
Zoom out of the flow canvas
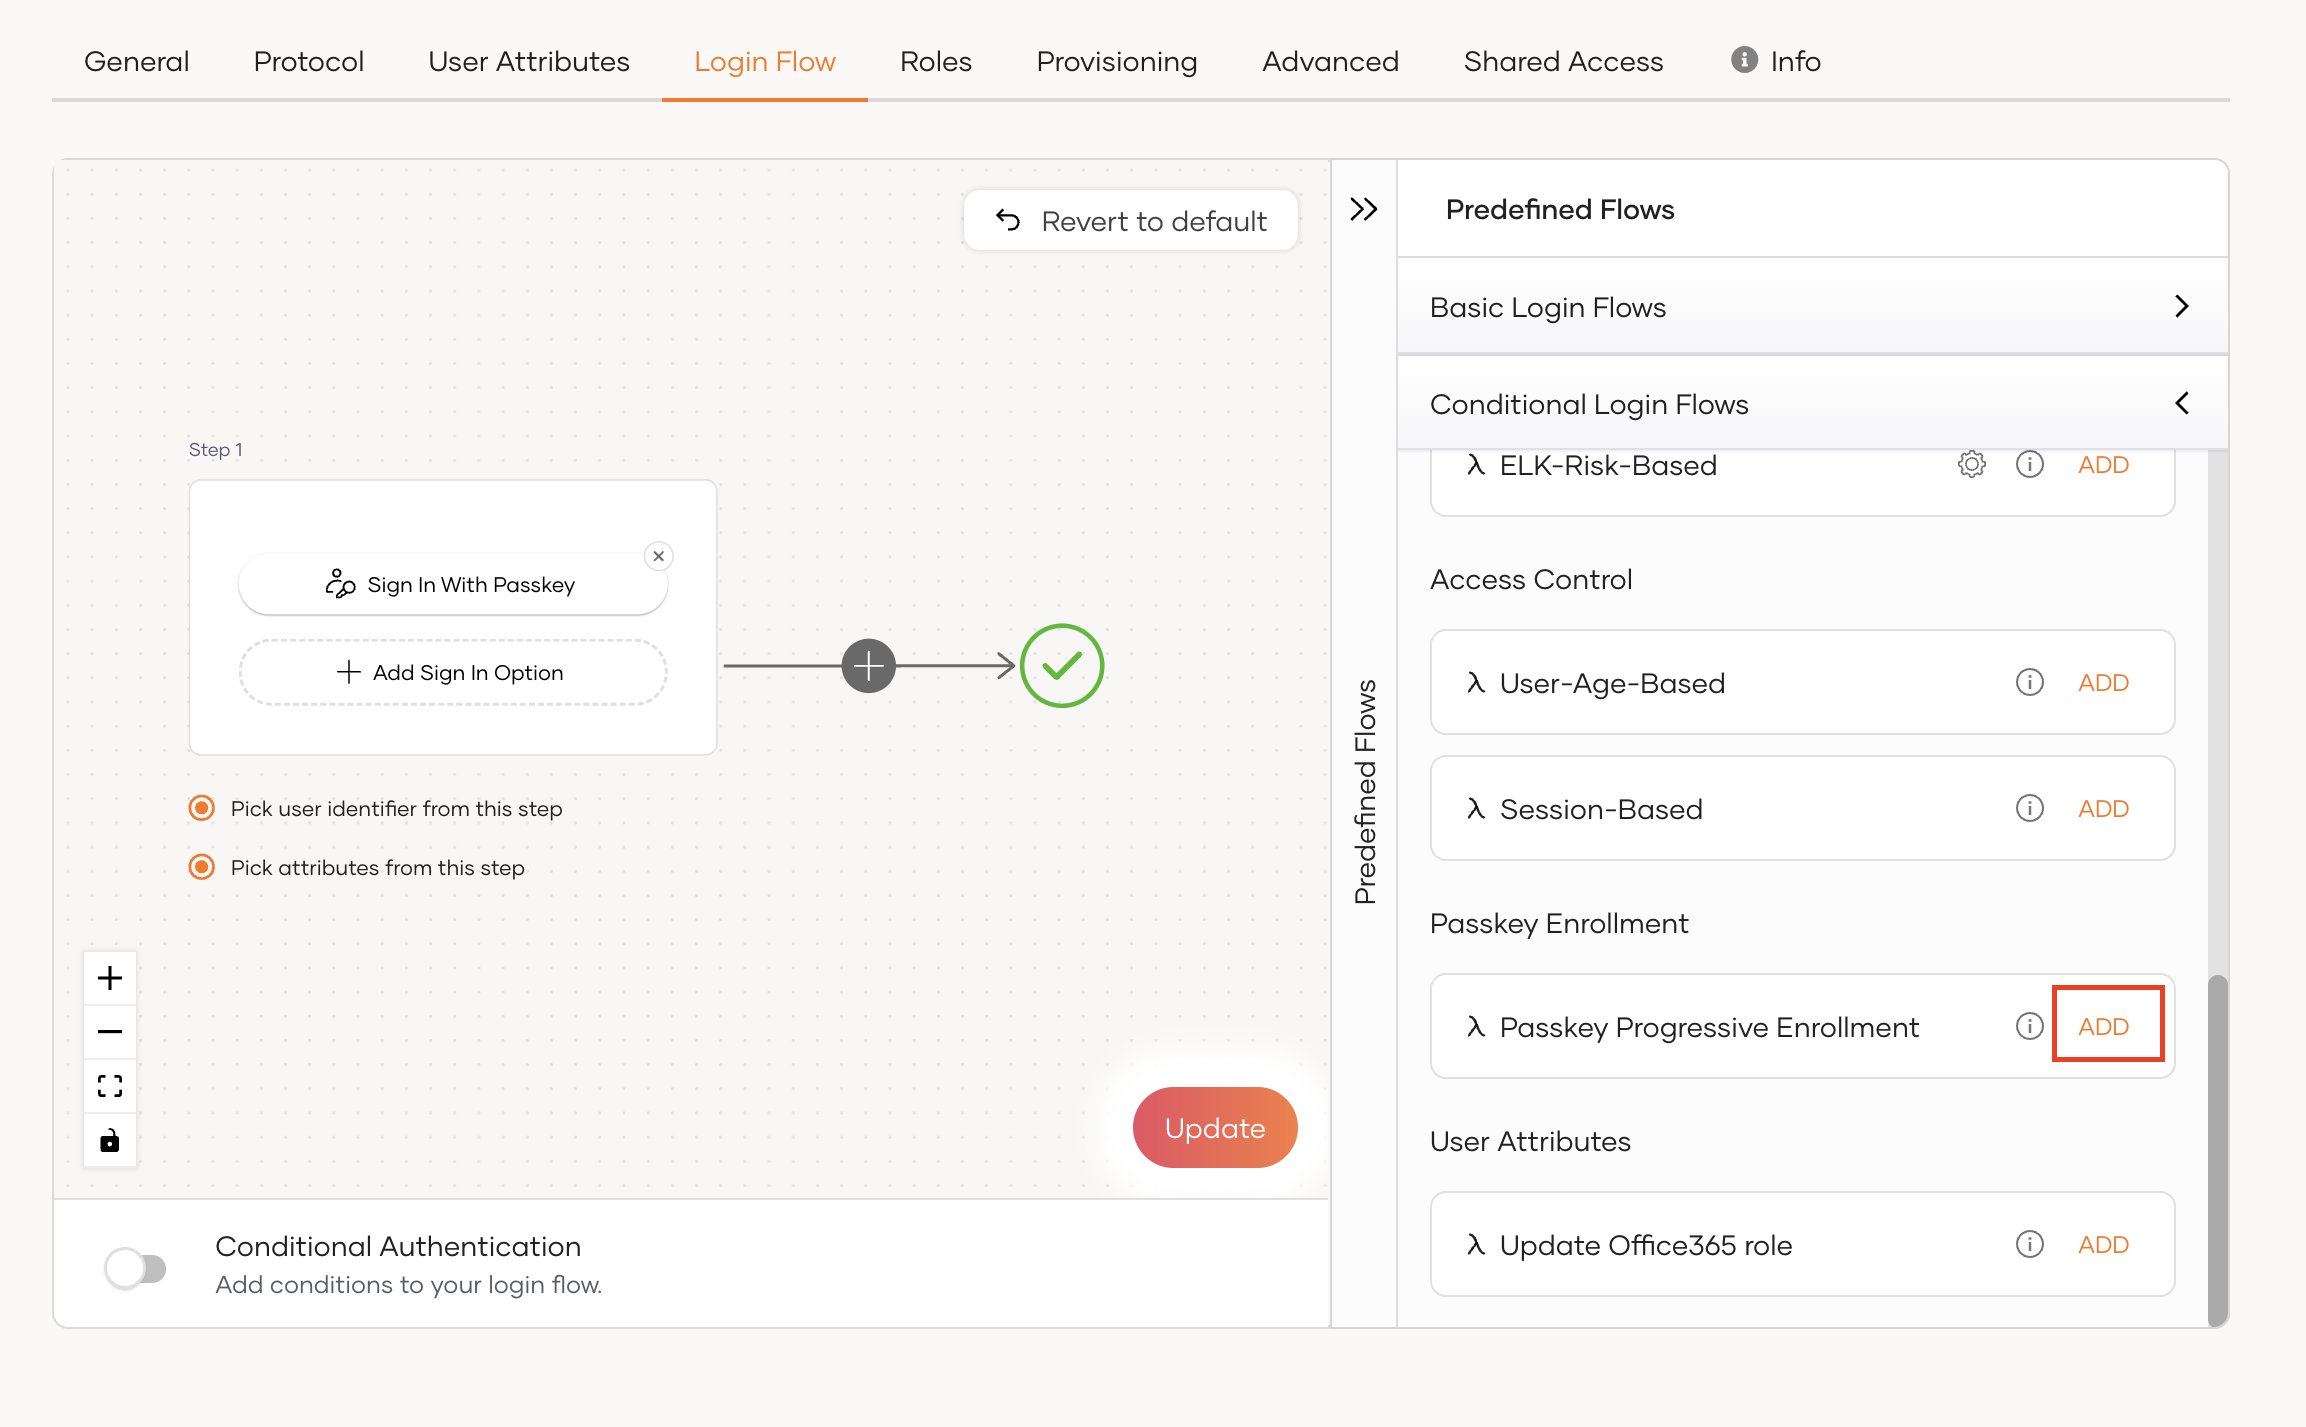109,1031
